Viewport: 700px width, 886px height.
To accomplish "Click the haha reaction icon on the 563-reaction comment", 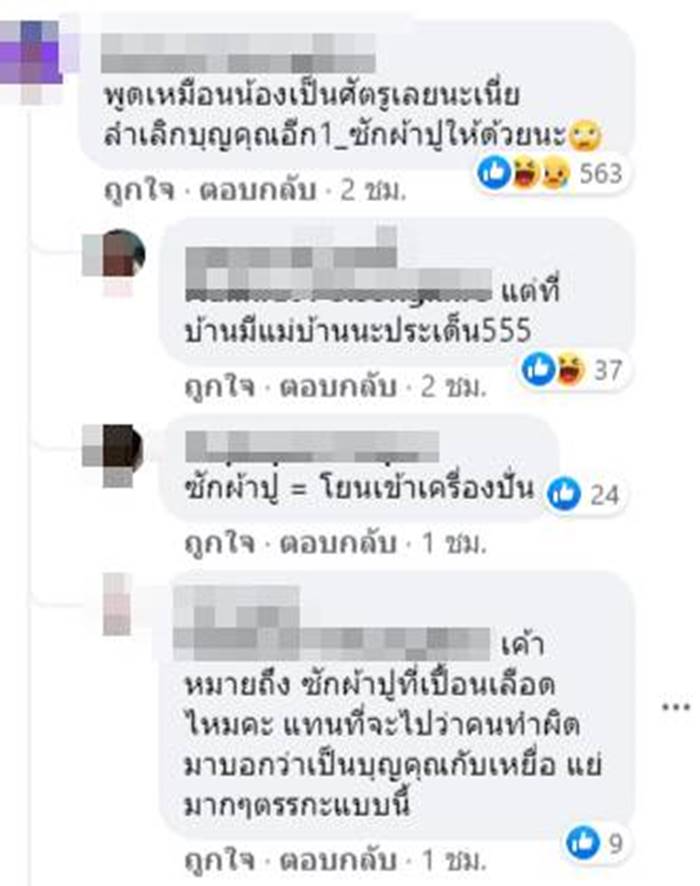I will pyautogui.click(x=525, y=173).
